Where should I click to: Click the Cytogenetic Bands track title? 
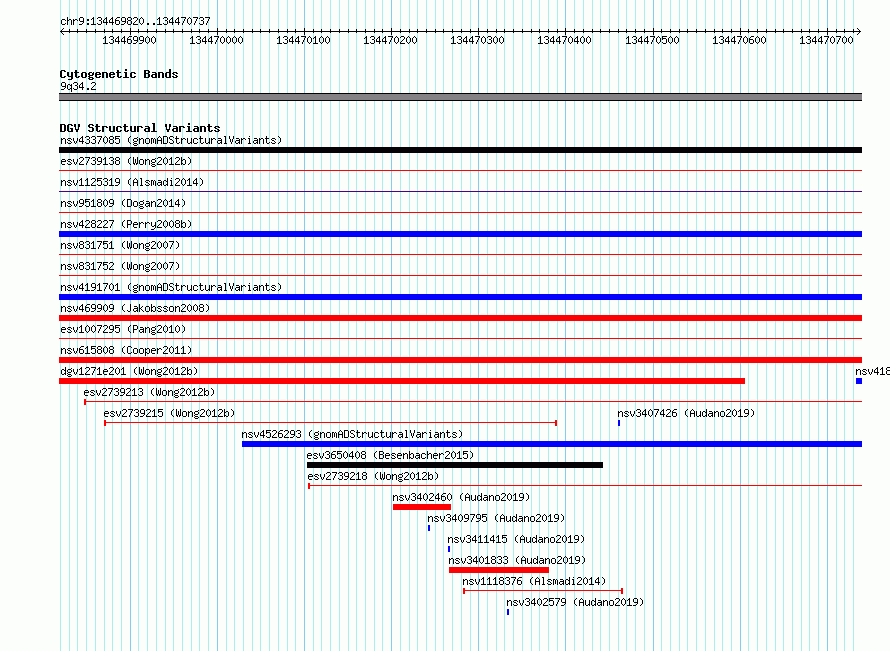coord(119,74)
